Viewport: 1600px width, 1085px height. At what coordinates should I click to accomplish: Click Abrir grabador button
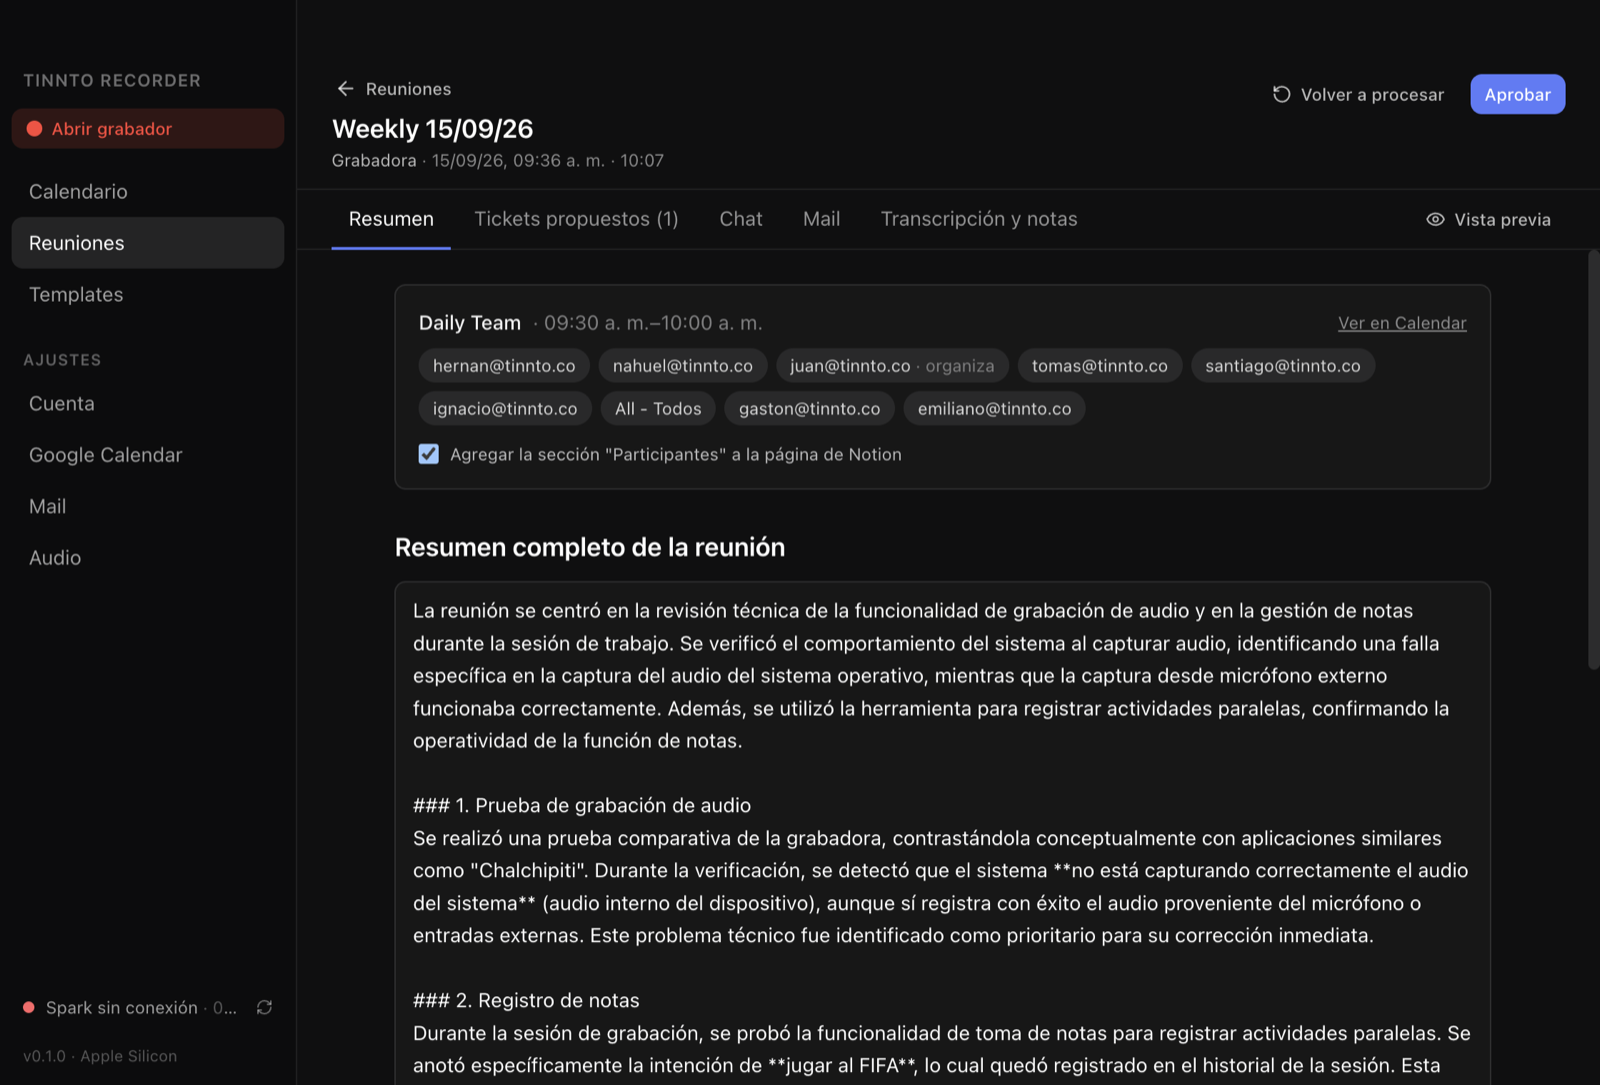click(148, 129)
